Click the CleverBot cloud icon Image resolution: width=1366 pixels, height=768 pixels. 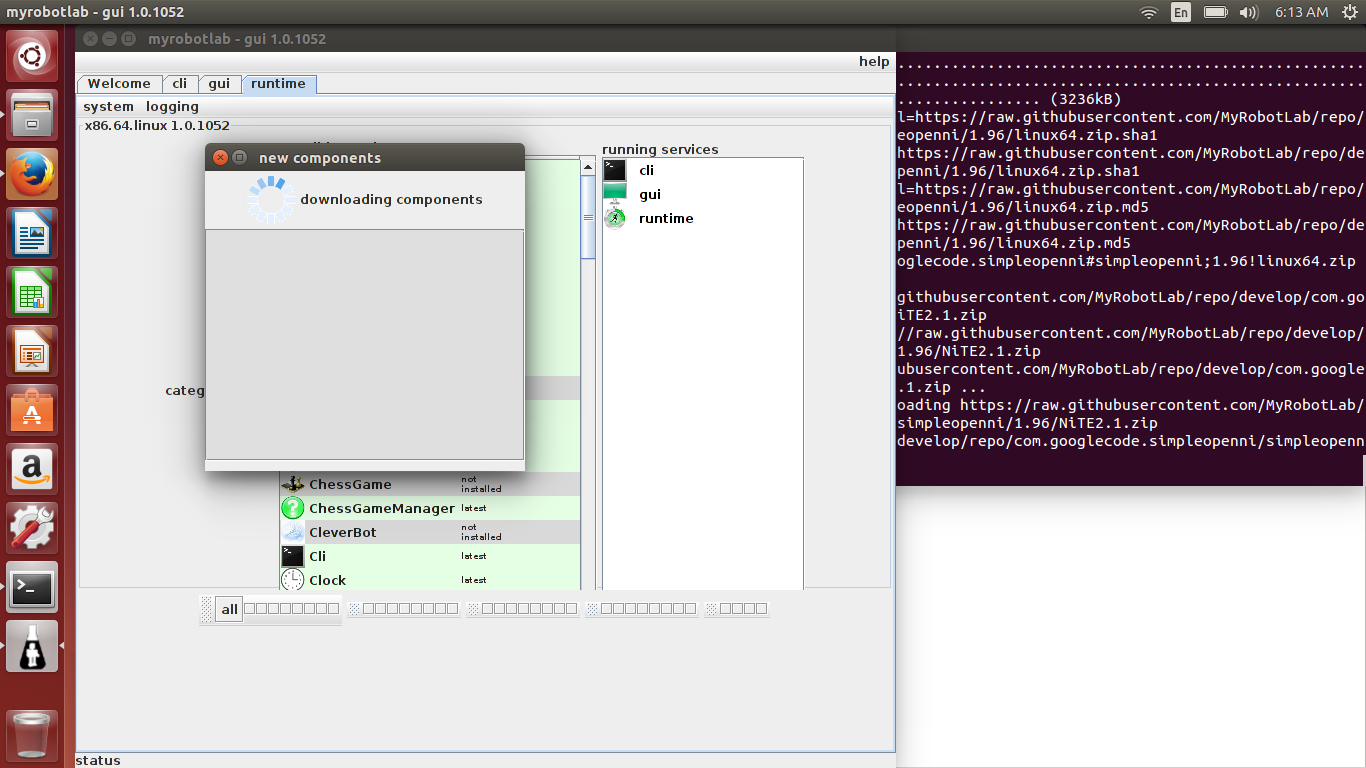pyautogui.click(x=292, y=532)
